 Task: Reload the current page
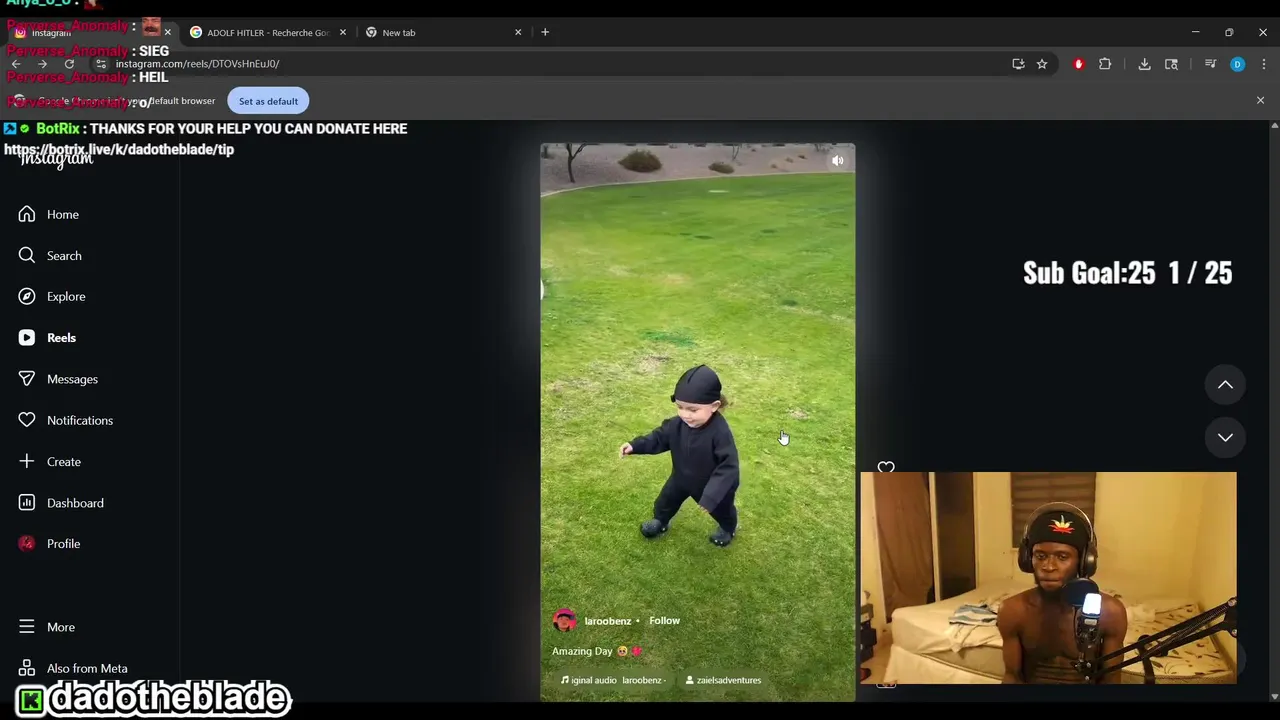69,64
